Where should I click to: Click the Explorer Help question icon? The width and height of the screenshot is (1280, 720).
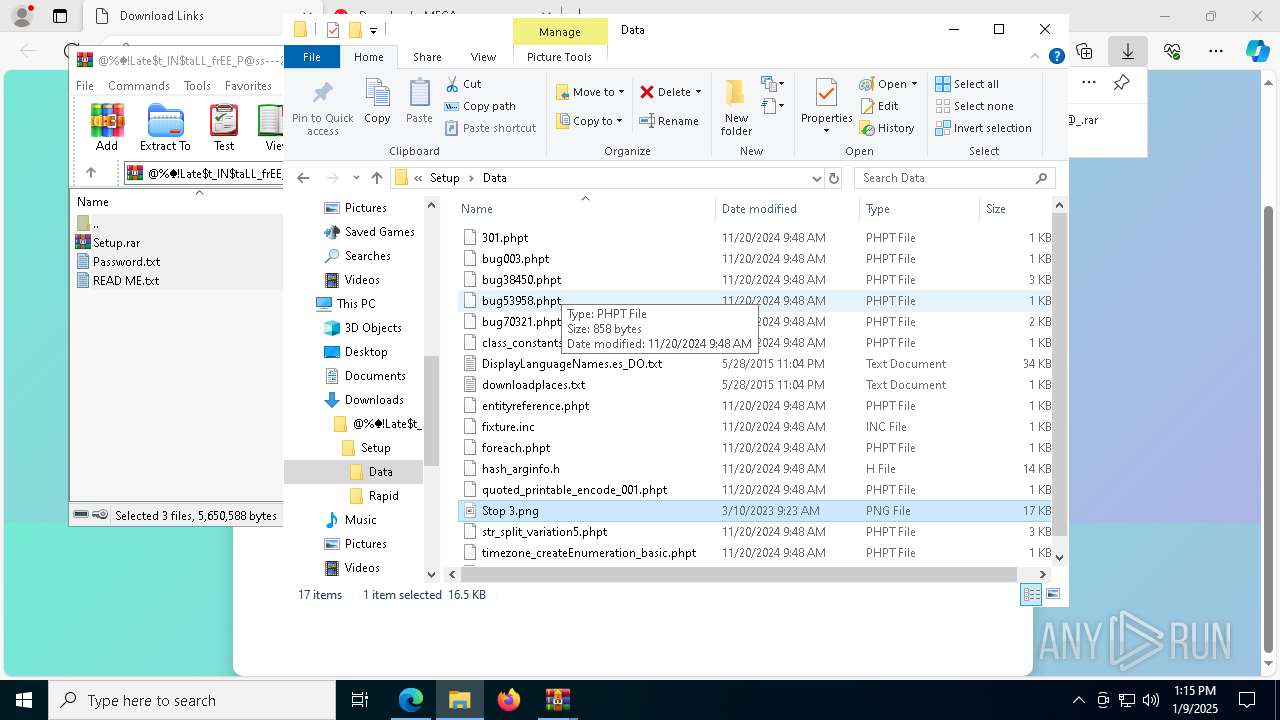1056,57
